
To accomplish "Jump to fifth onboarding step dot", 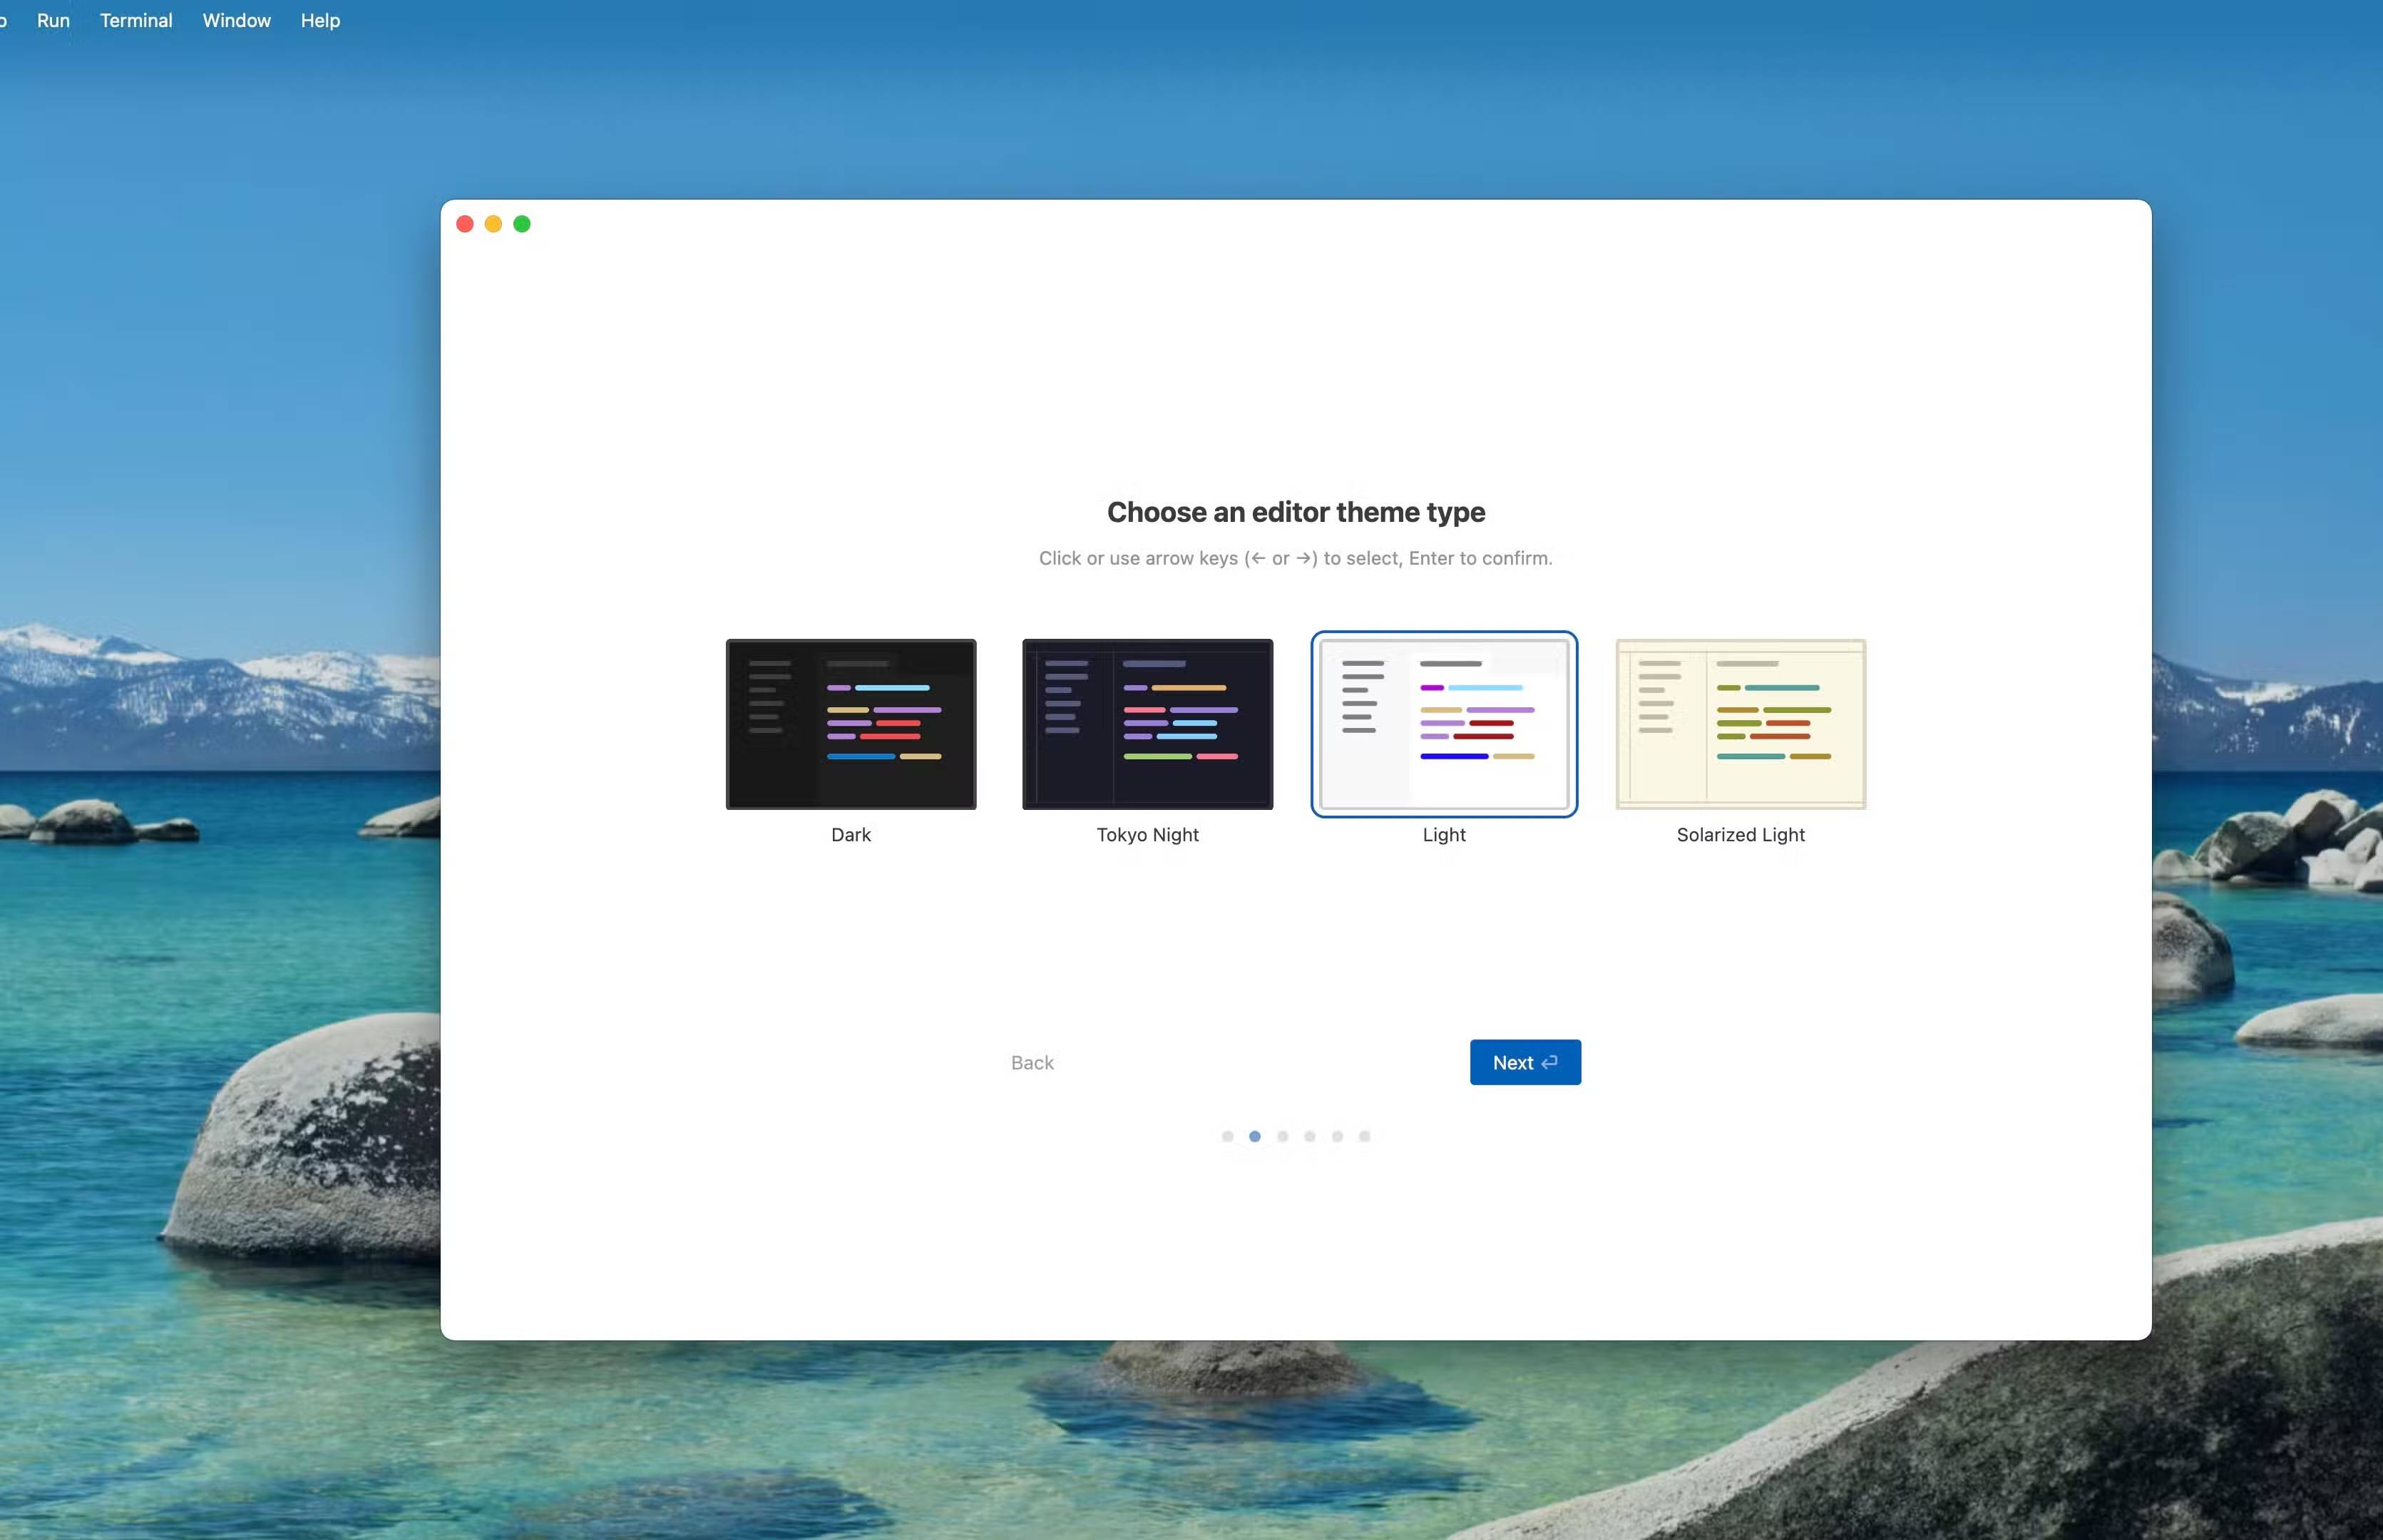I will tap(1337, 1136).
